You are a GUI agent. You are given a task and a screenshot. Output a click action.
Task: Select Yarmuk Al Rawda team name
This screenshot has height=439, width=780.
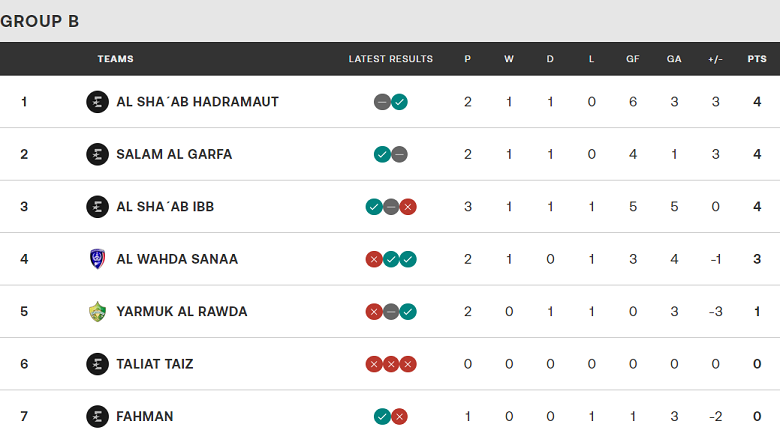(x=181, y=311)
